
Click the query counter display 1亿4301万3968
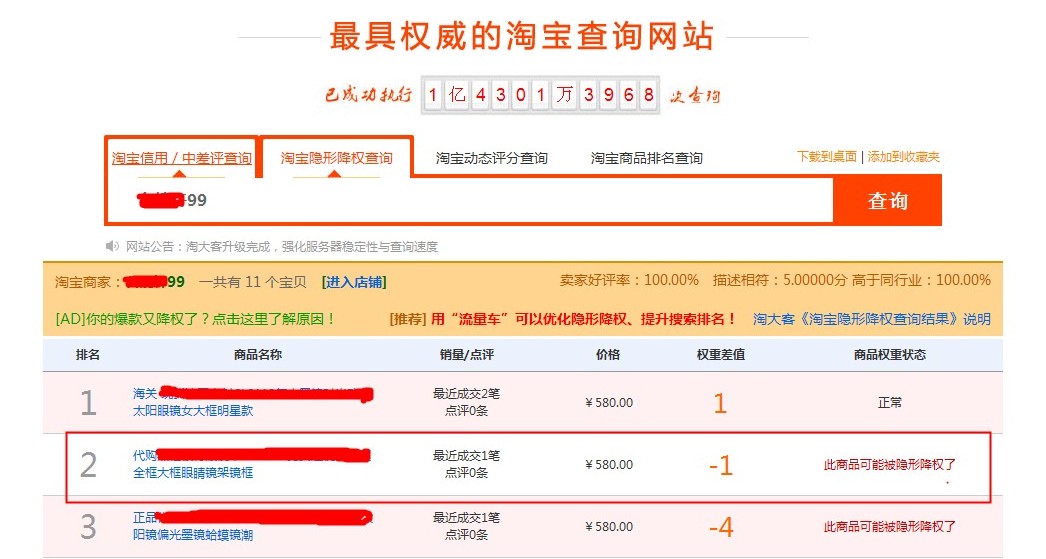coord(540,95)
